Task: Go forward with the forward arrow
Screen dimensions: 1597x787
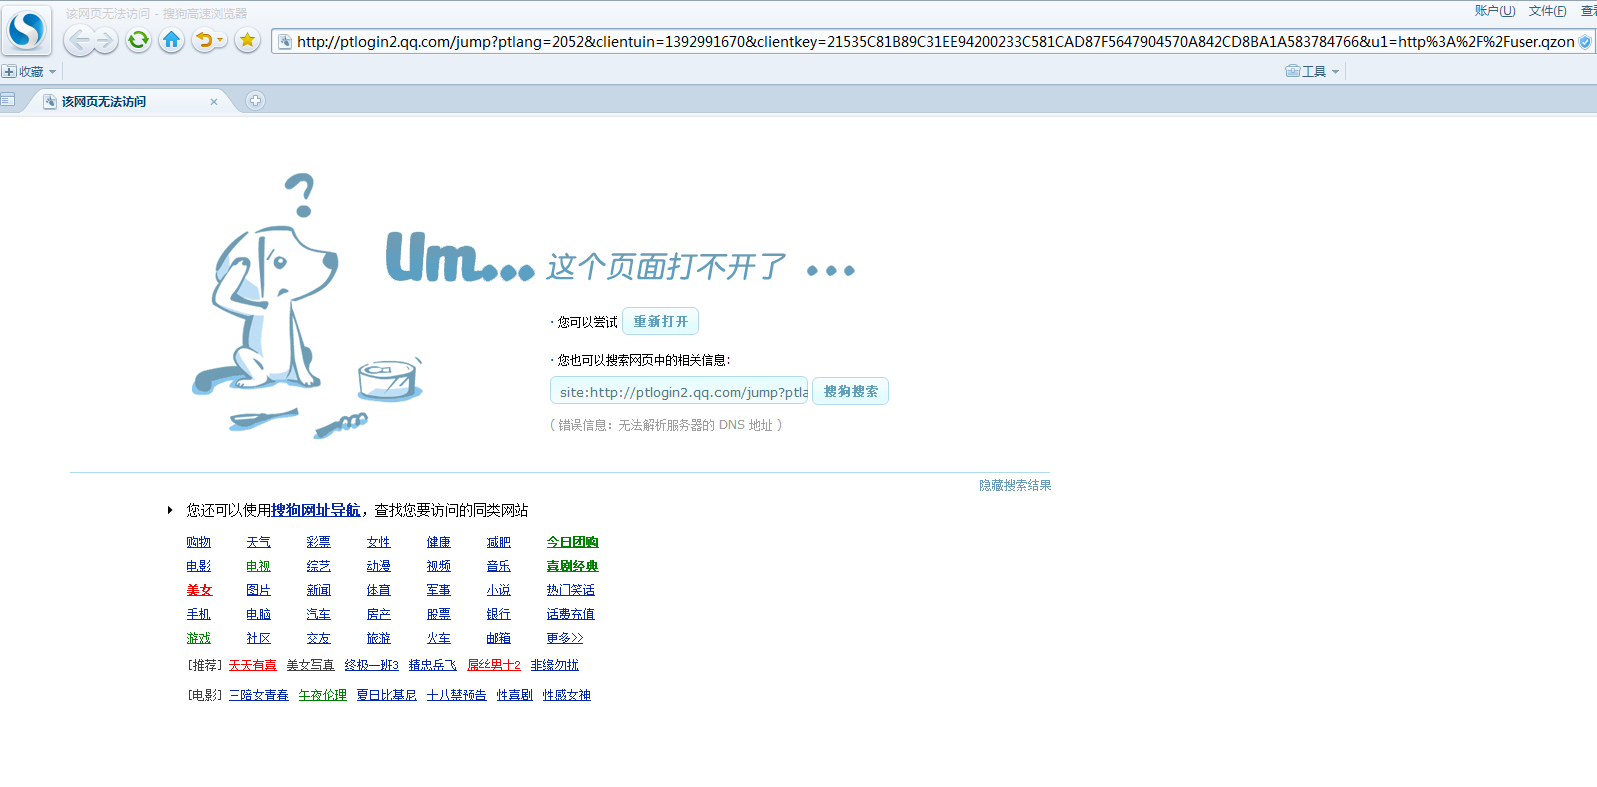Action: click(106, 41)
